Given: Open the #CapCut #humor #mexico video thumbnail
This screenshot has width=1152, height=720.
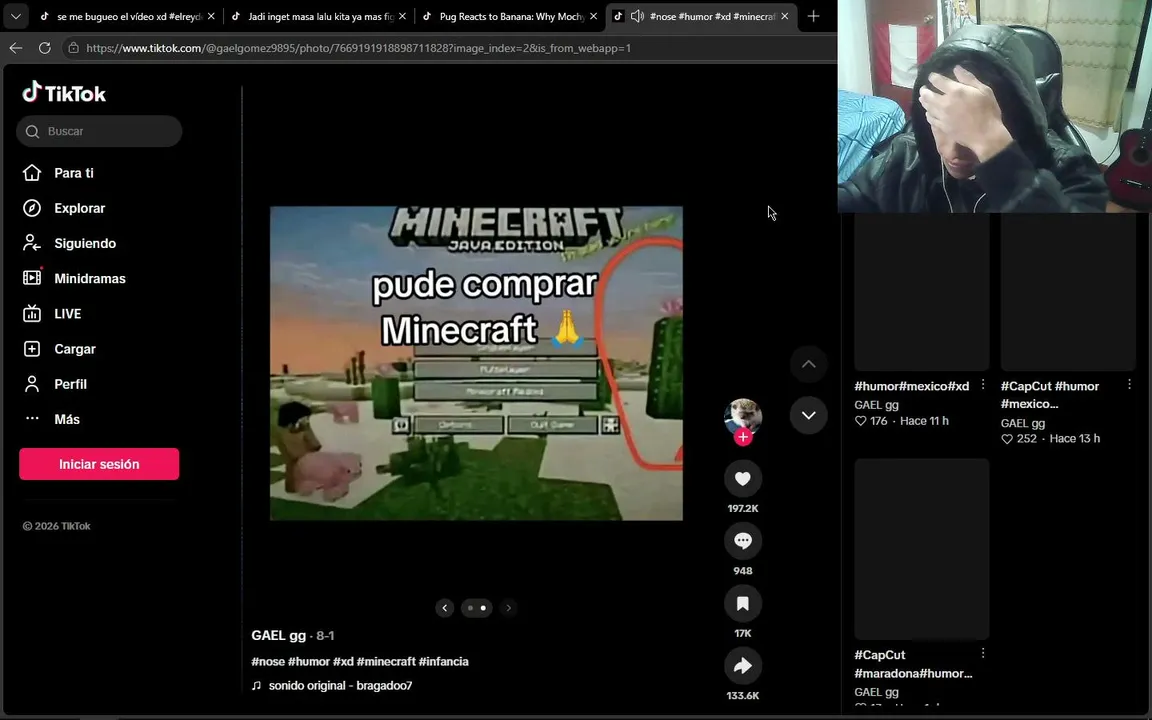Looking at the screenshot, I should 1068,292.
